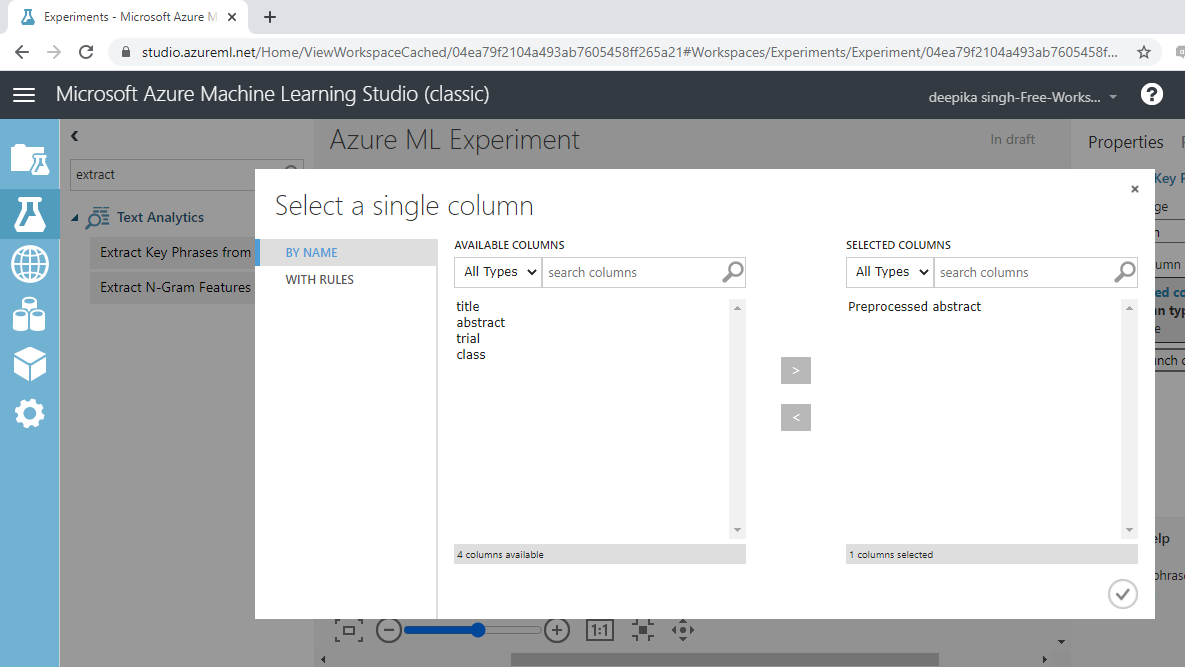Select 'title' in available columns
1185x667 pixels.
(468, 306)
